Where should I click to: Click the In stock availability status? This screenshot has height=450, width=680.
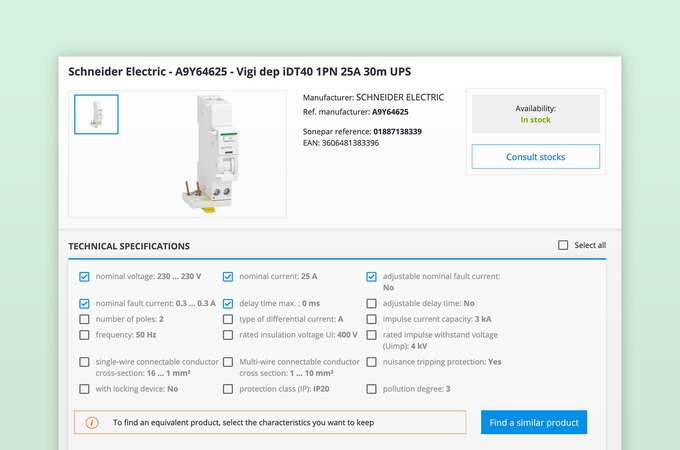536,120
